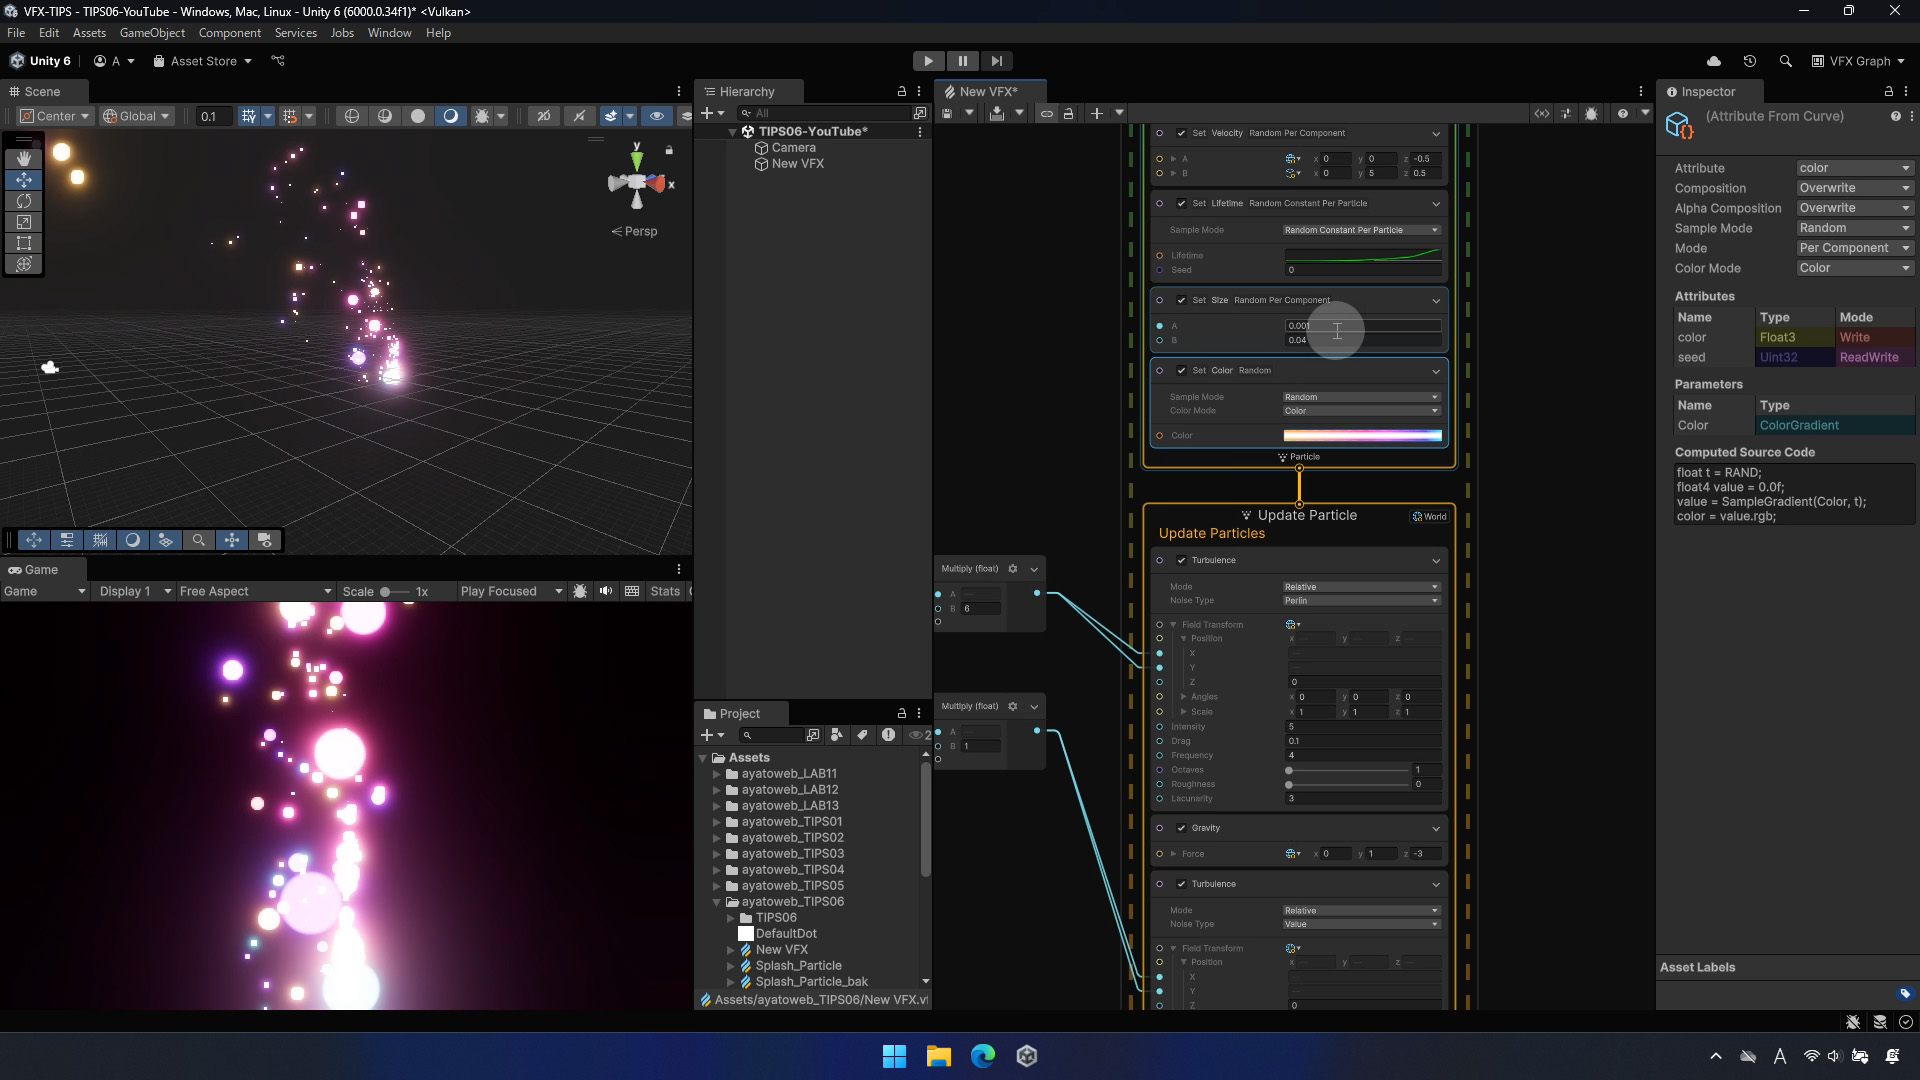This screenshot has width=1920, height=1080.
Task: Click the Unity cloud services icon
Action: tap(1713, 61)
